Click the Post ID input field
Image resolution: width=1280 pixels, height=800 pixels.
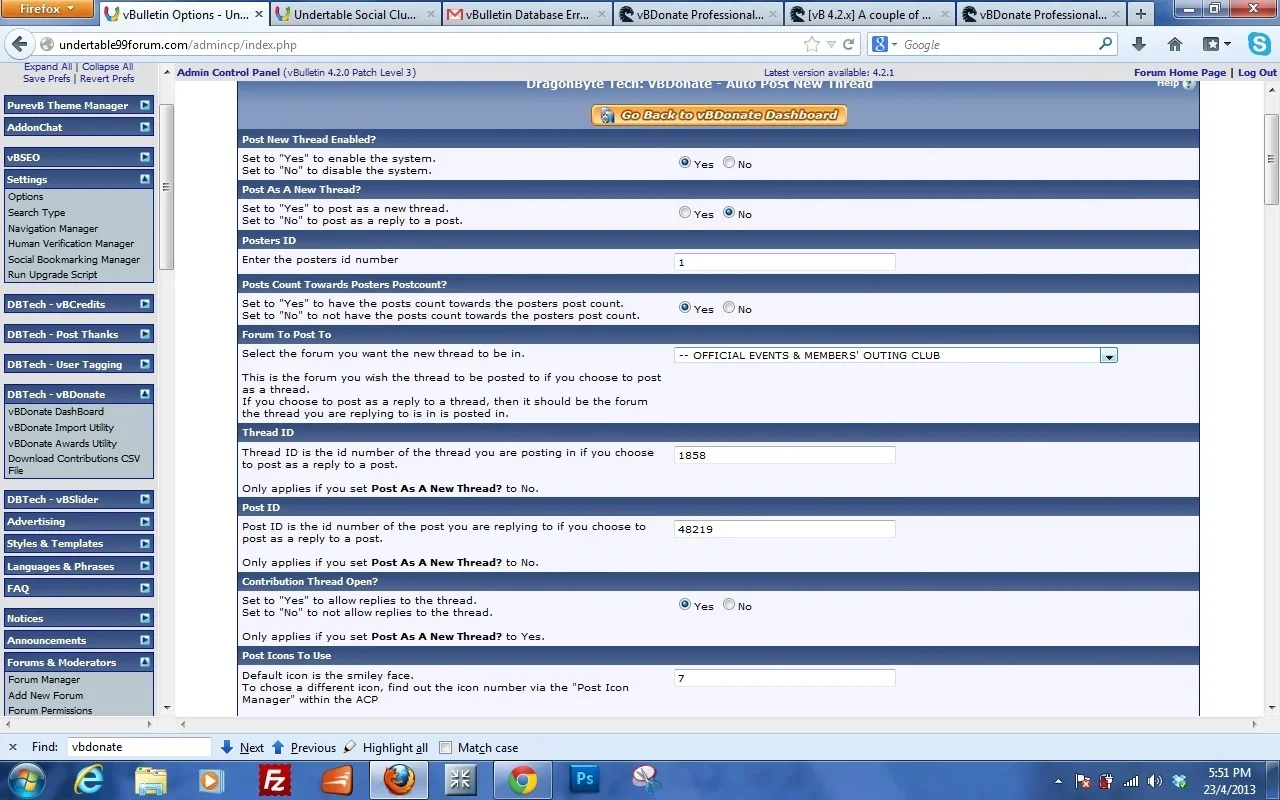click(784, 529)
